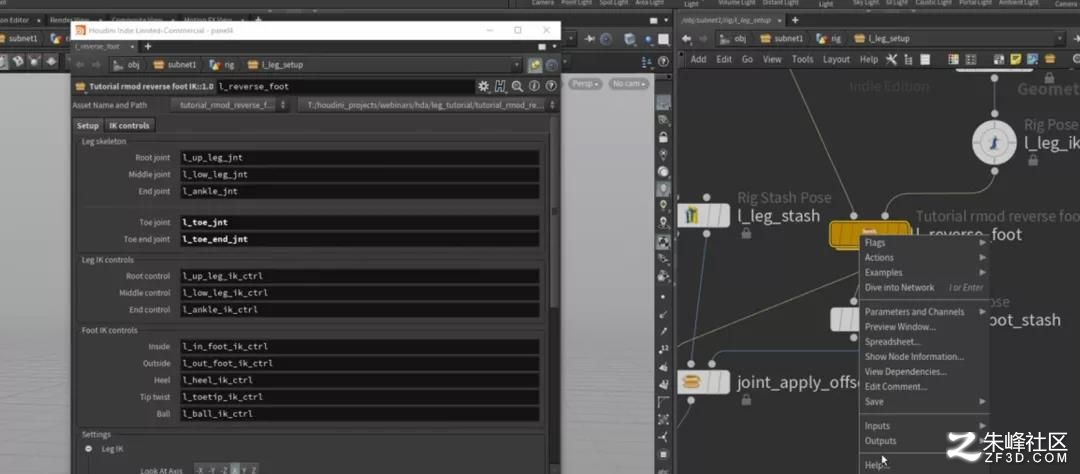Click the sticky note icon in network toolbar
1080x474 pixels.
click(1016, 59)
